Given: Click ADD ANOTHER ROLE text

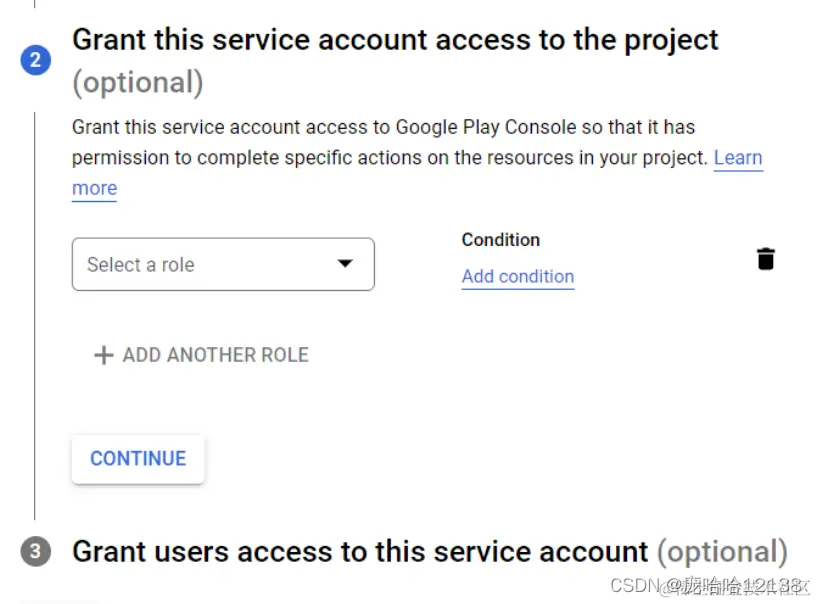Looking at the screenshot, I should point(215,355).
